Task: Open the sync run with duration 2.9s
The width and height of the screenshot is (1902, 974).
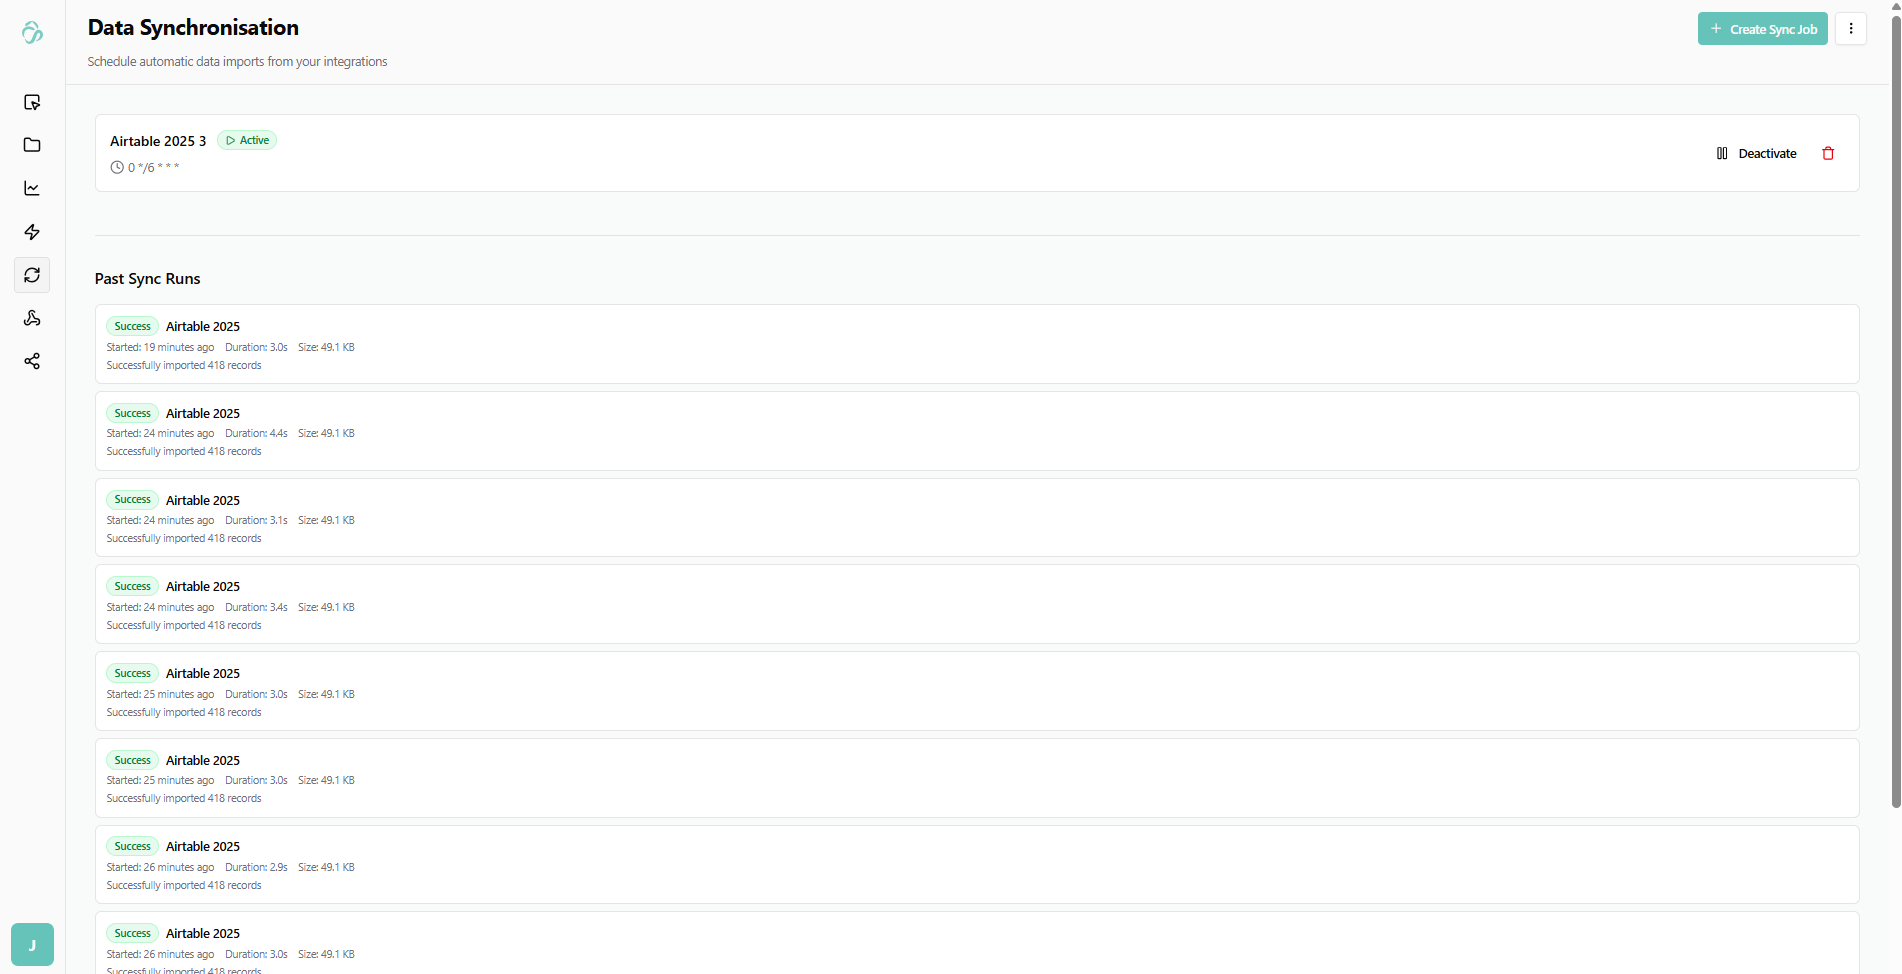Action: pos(976,865)
